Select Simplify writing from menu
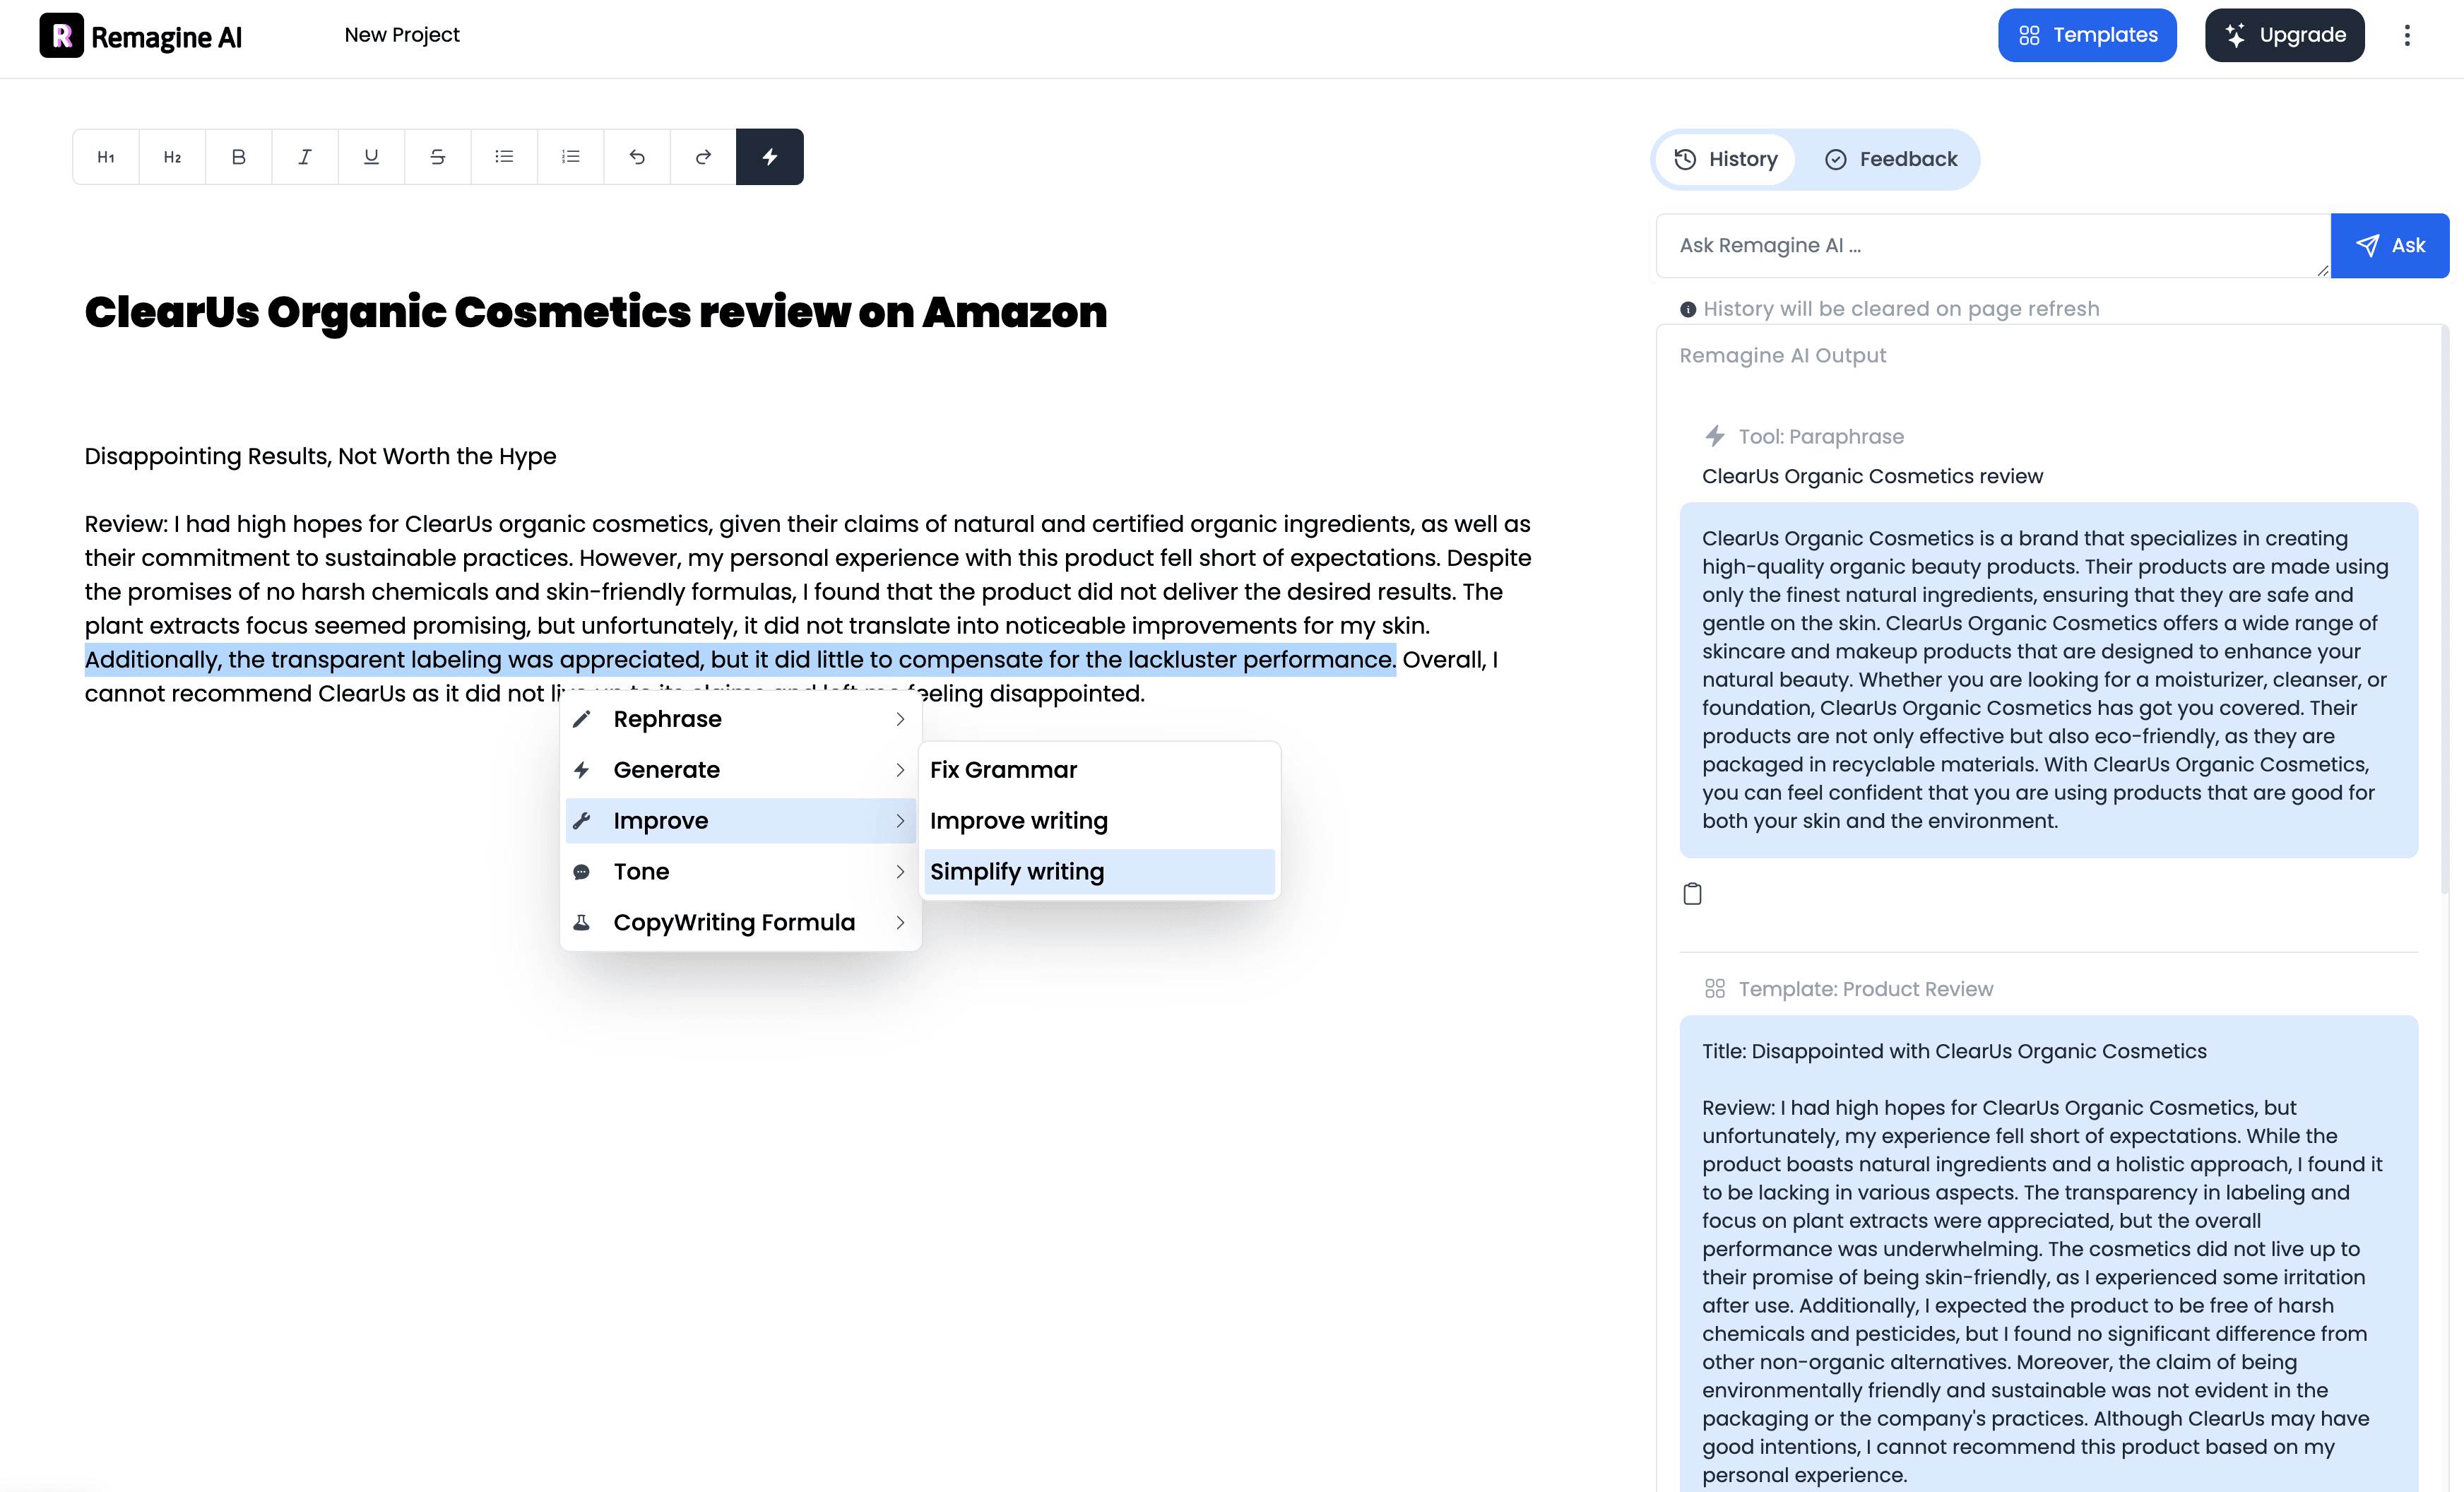The width and height of the screenshot is (2464, 1492). (x=1017, y=871)
